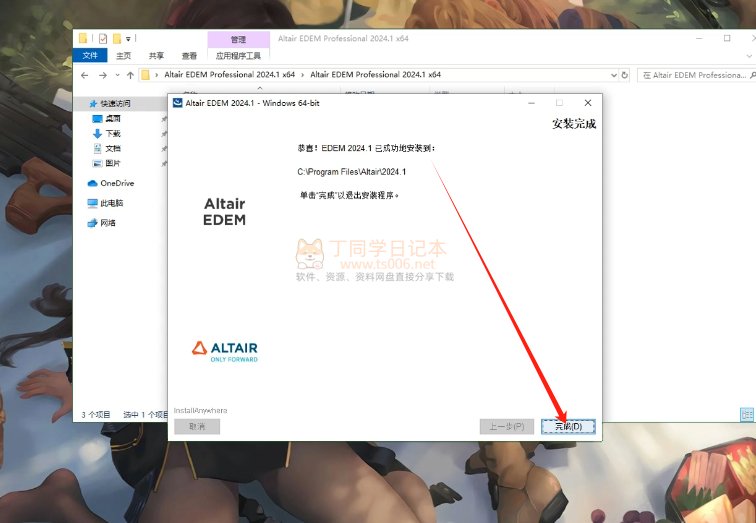
Task: Click the 完成(D) finish button
Action: [568, 426]
